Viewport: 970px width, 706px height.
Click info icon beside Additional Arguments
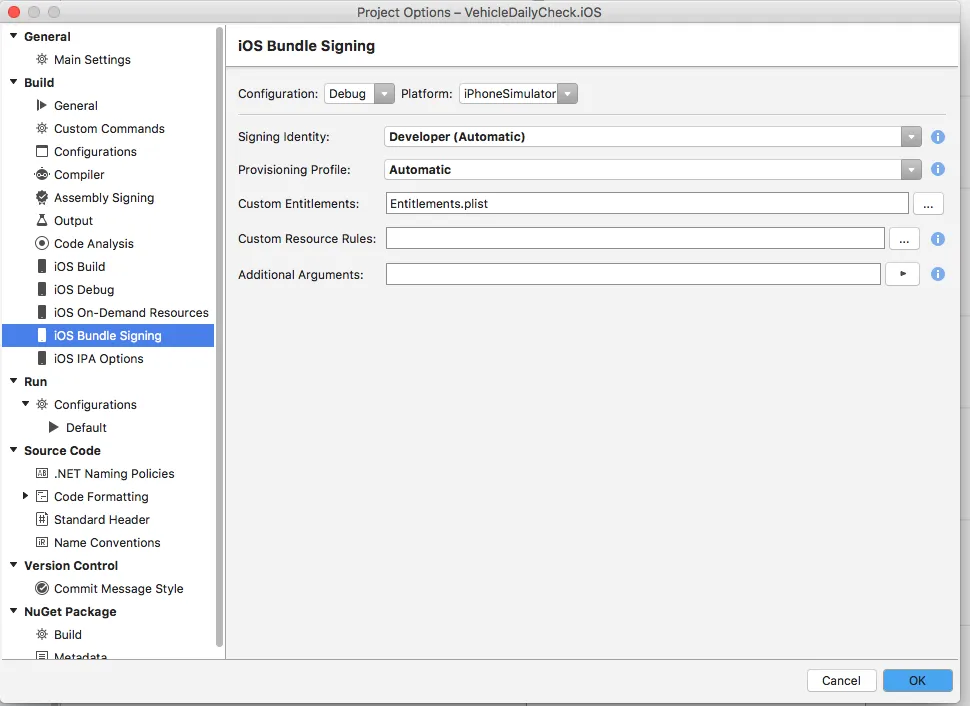938,274
